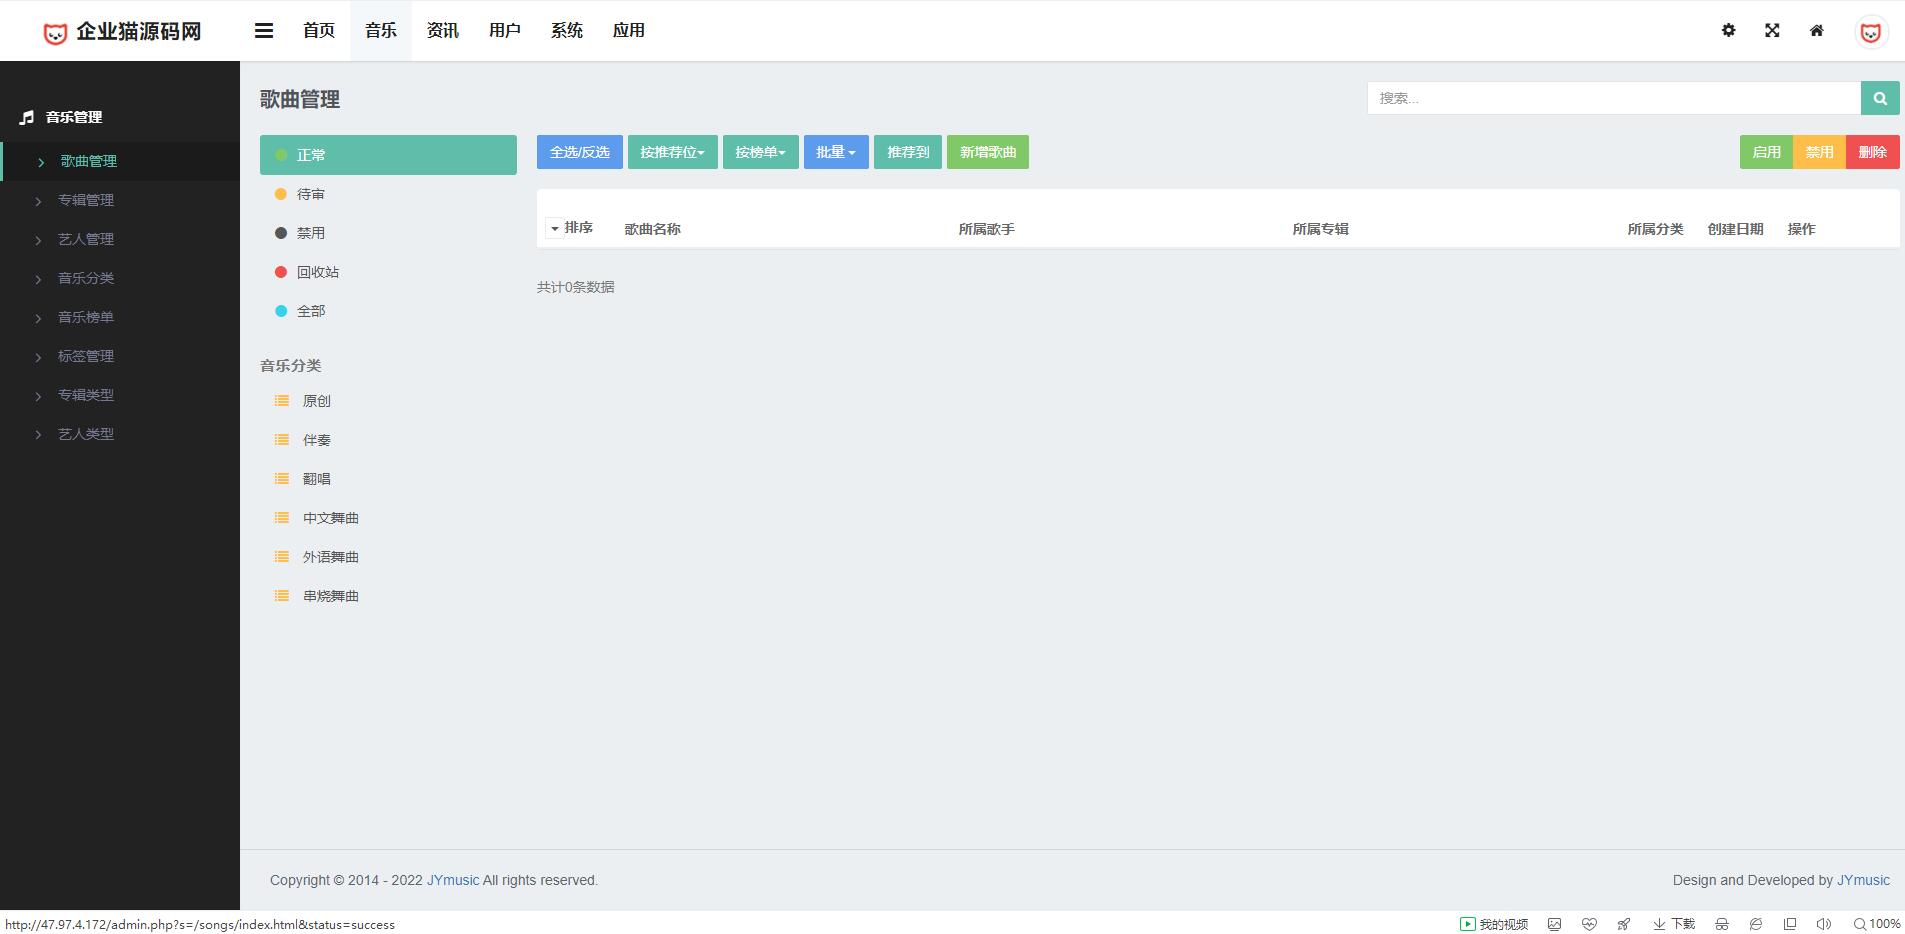Image resolution: width=1905 pixels, height=934 pixels.
Task: Click red 删除 button
Action: (1873, 152)
